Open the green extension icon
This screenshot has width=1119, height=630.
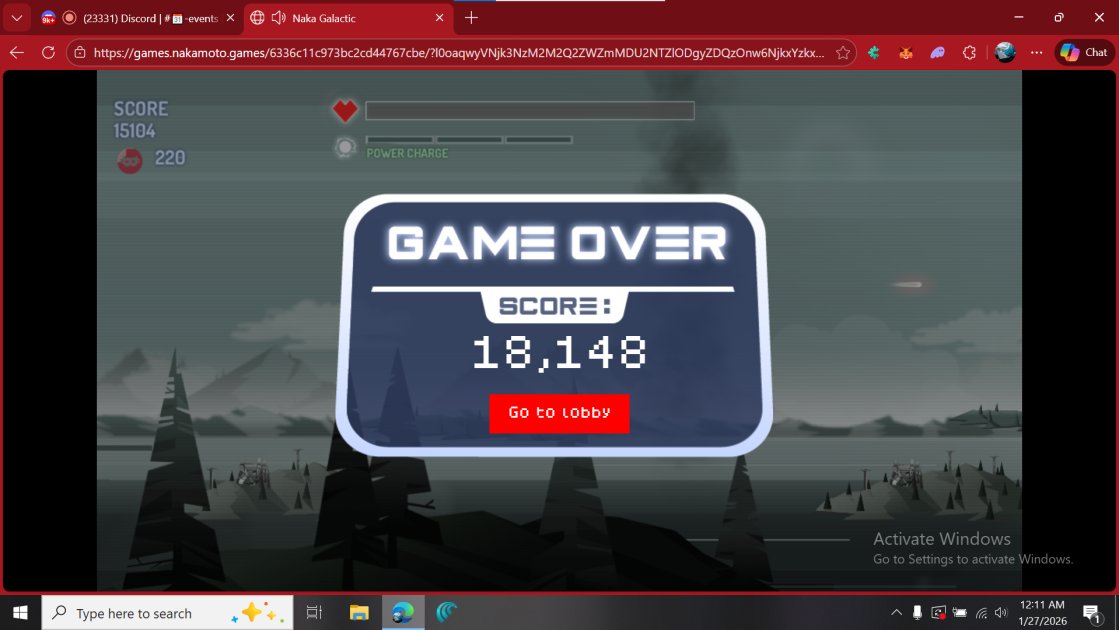(874, 52)
